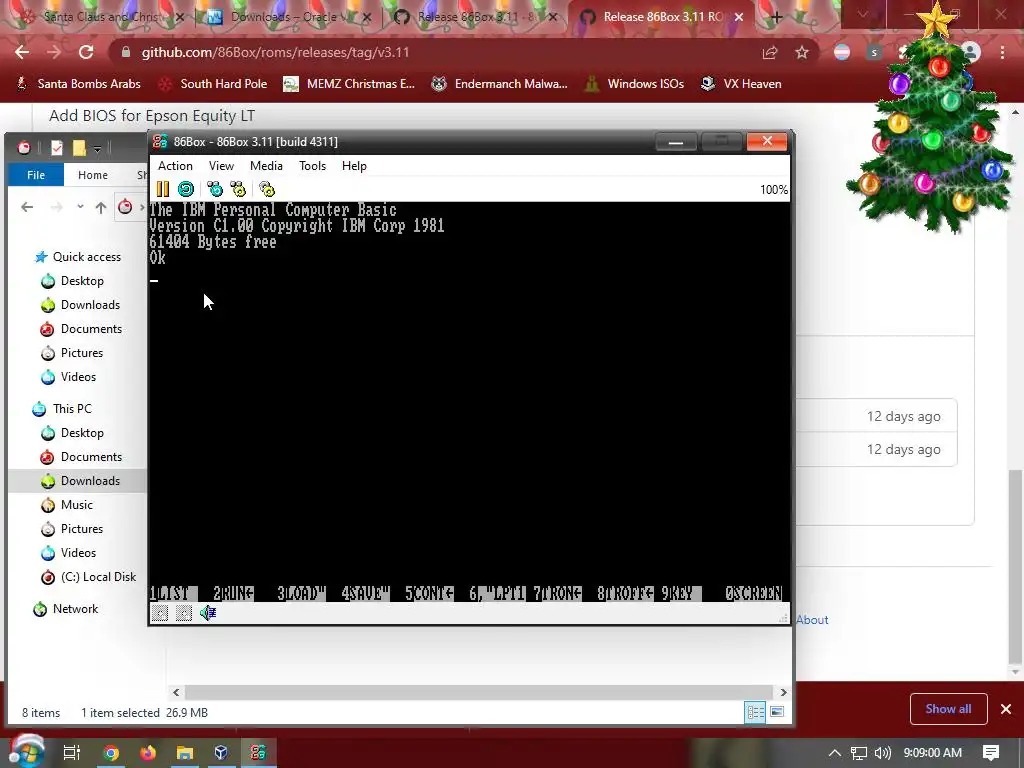Screen dimensions: 1024x768
Task: Switch to large icons view in File Explorer
Action: pyautogui.click(x=777, y=712)
